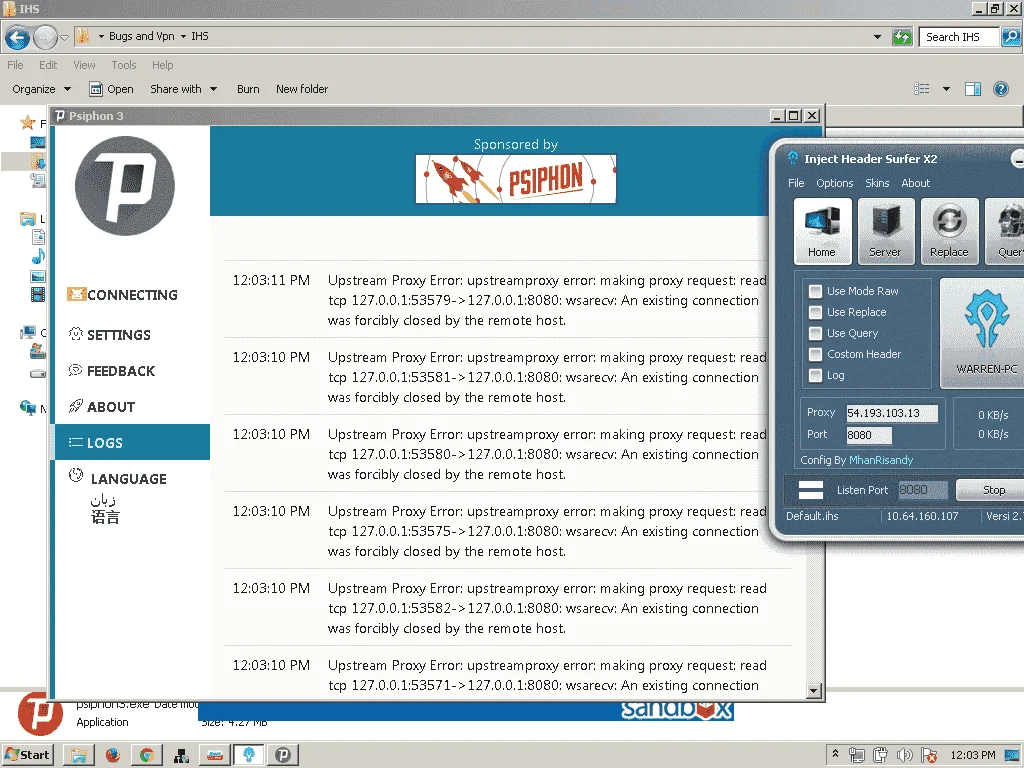Click New folder button
1024x768 pixels.
(302, 89)
